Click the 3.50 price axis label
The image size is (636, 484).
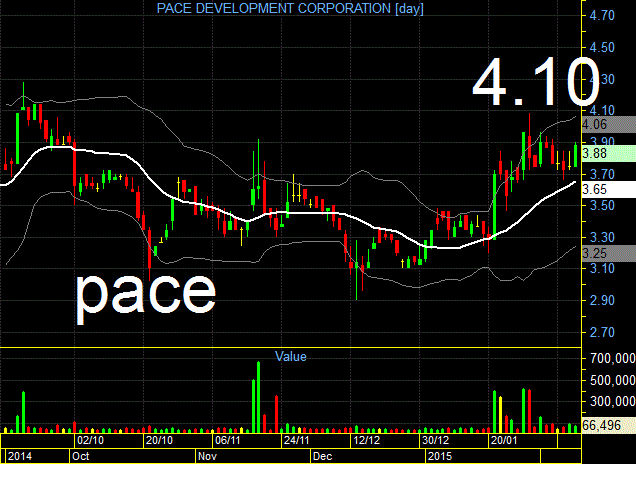(602, 206)
